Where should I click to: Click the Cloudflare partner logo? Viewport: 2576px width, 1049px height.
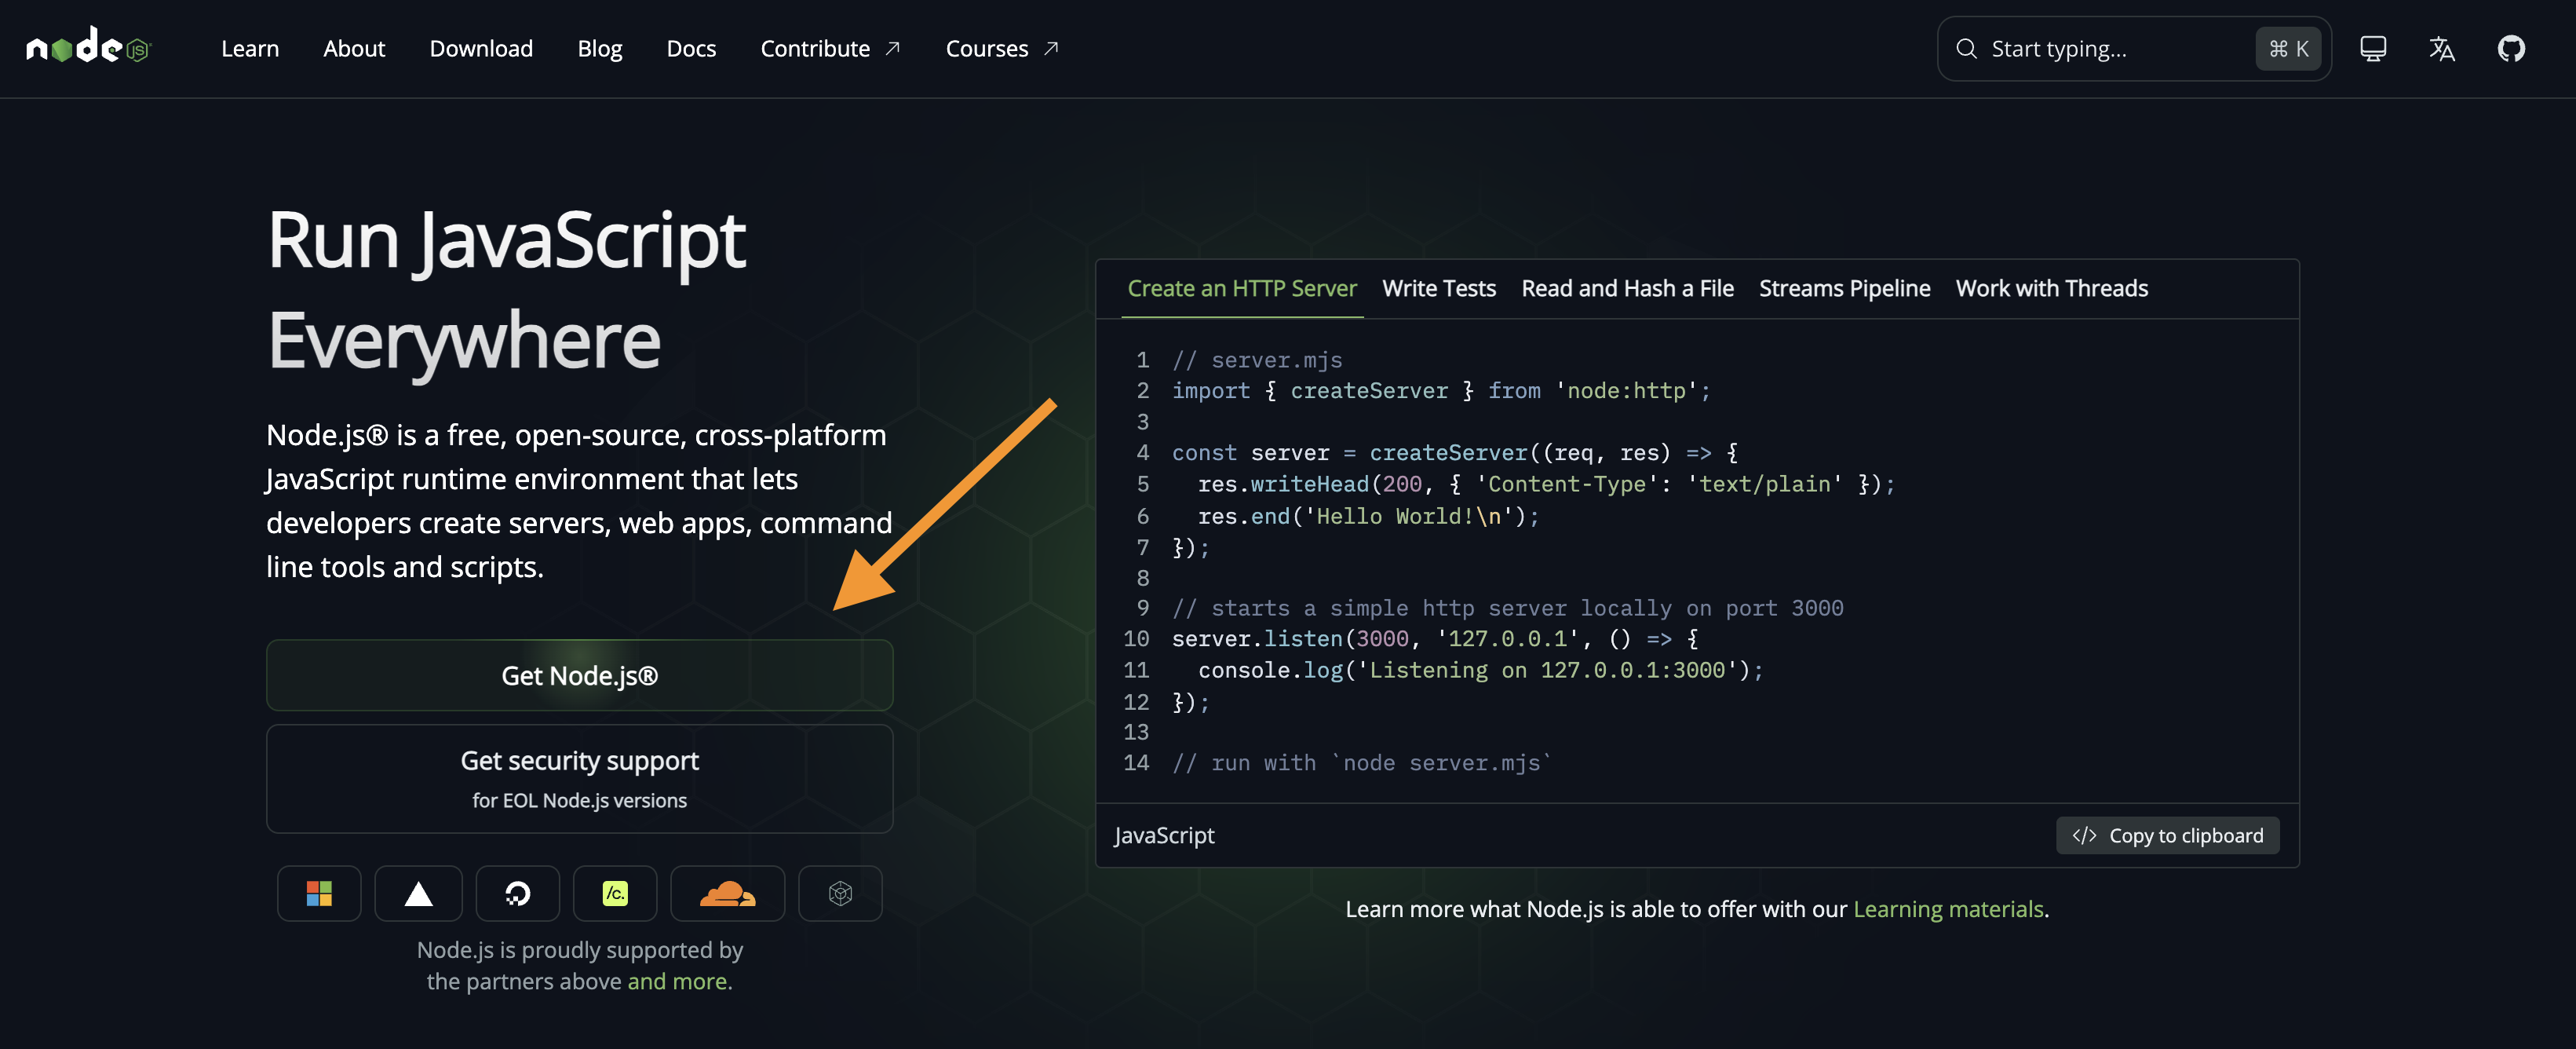pos(727,893)
